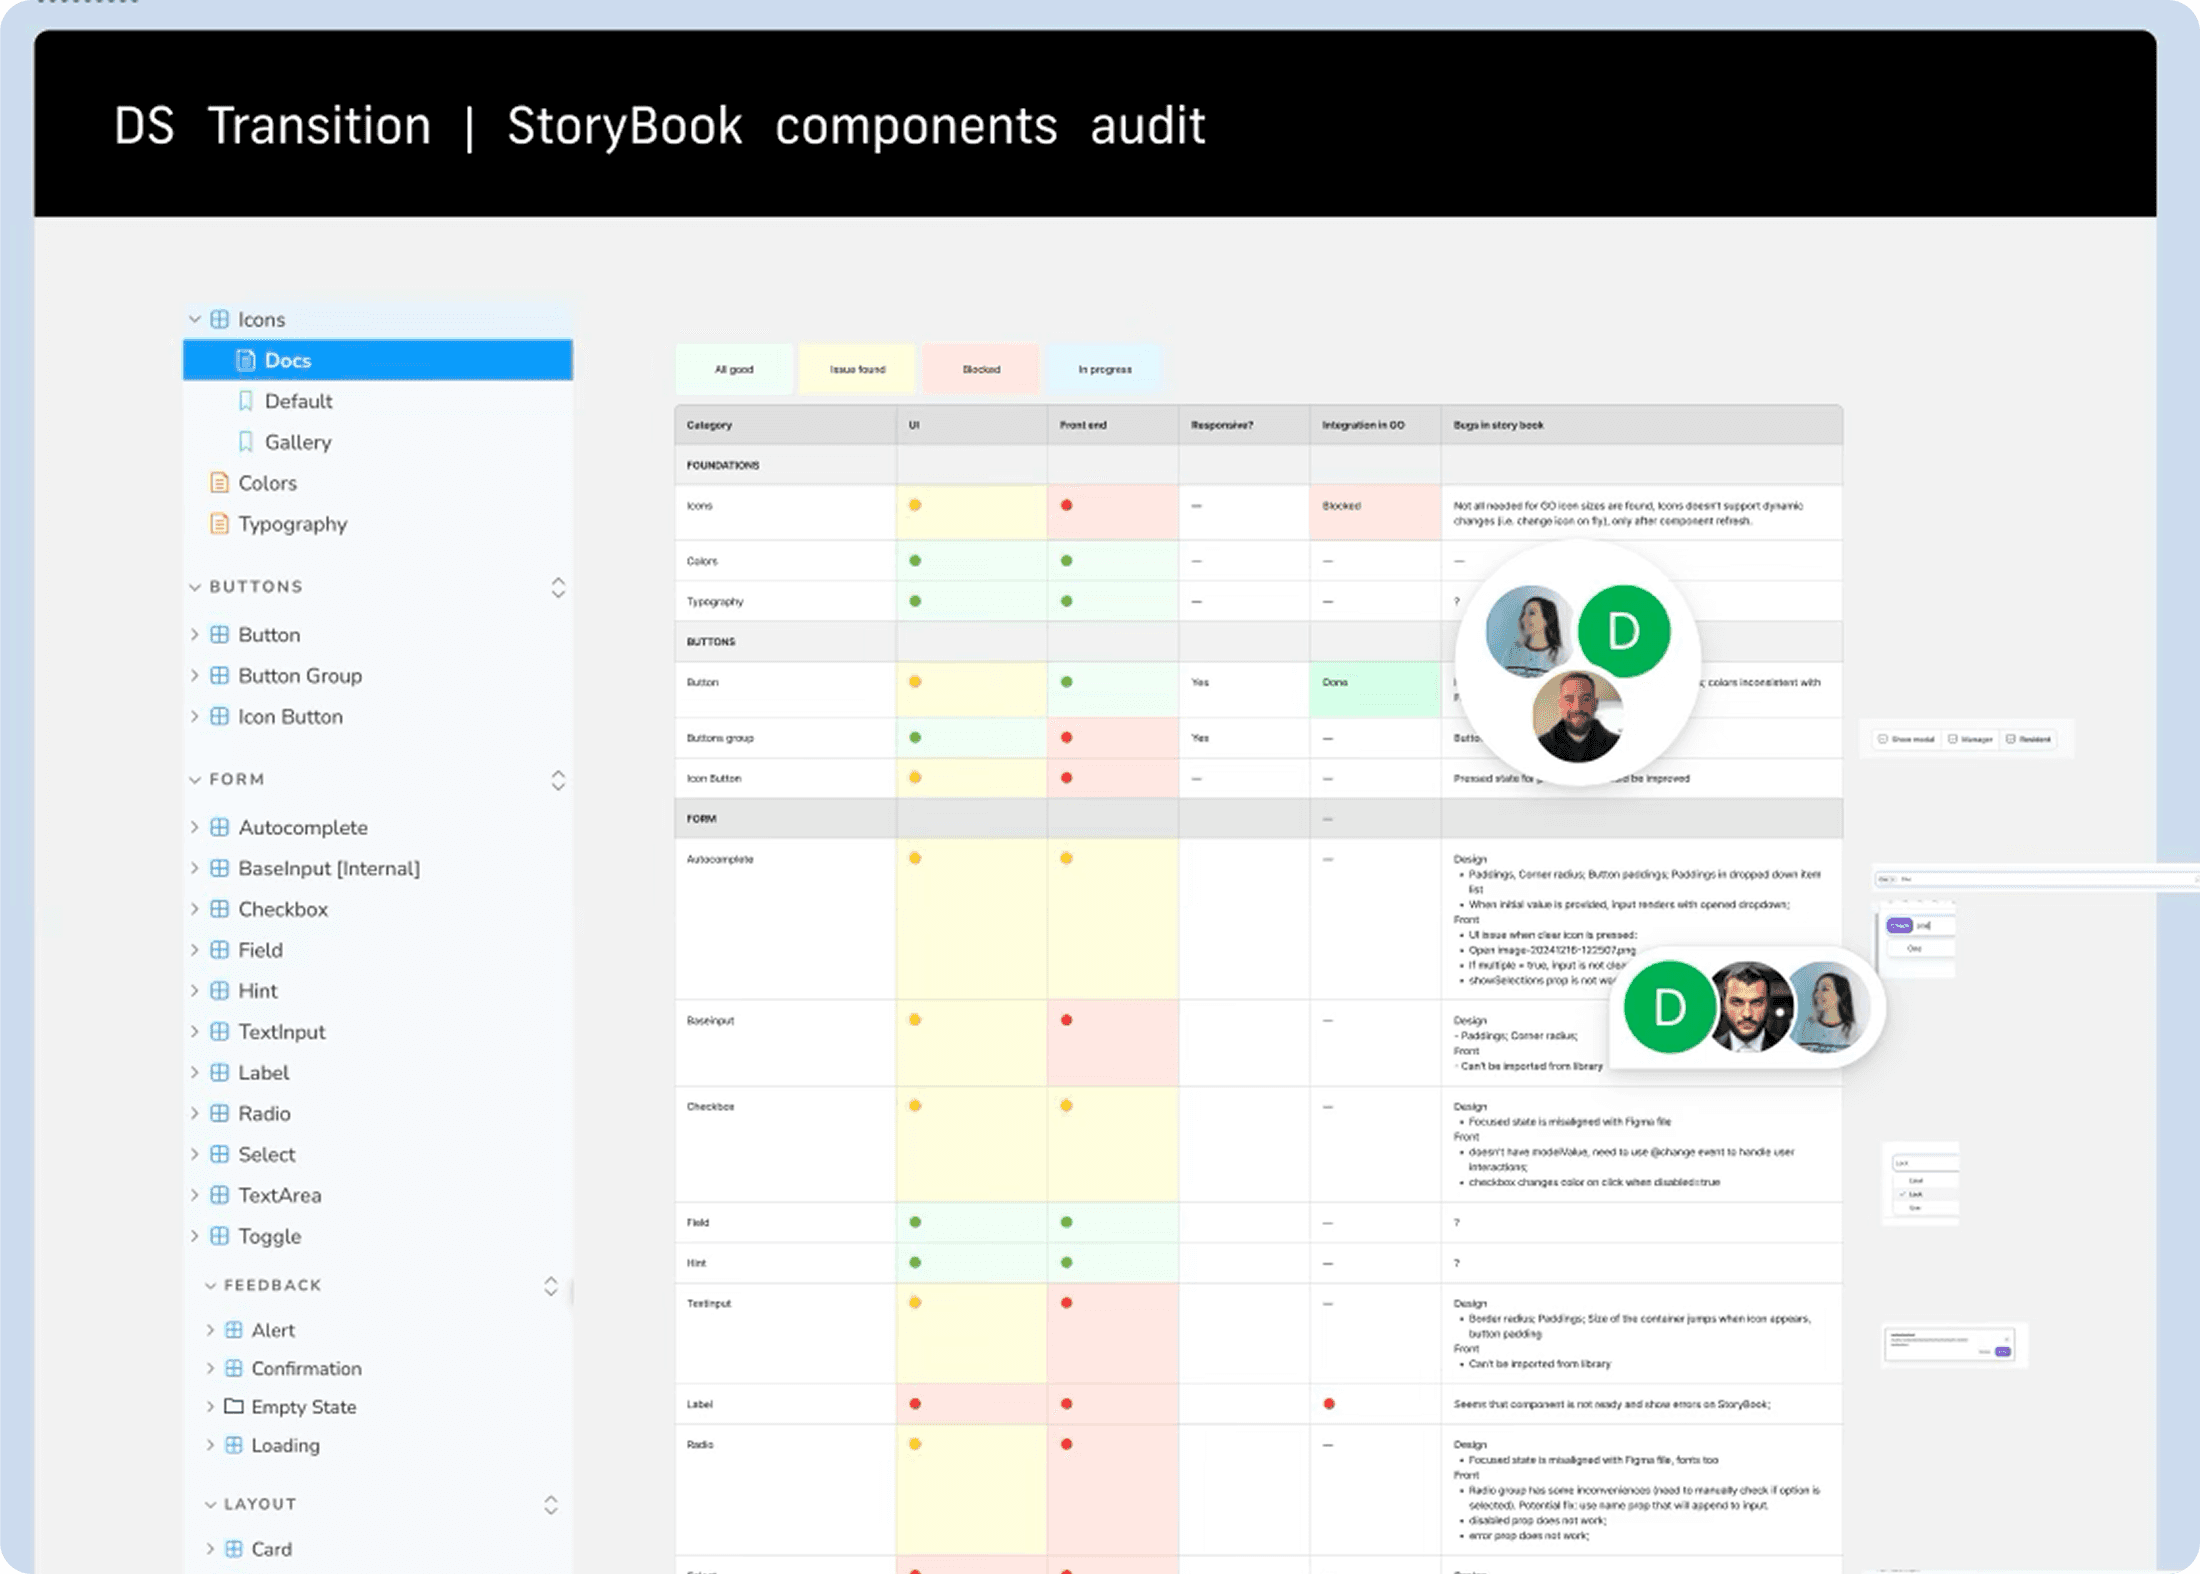Click the Typography document icon

(219, 524)
